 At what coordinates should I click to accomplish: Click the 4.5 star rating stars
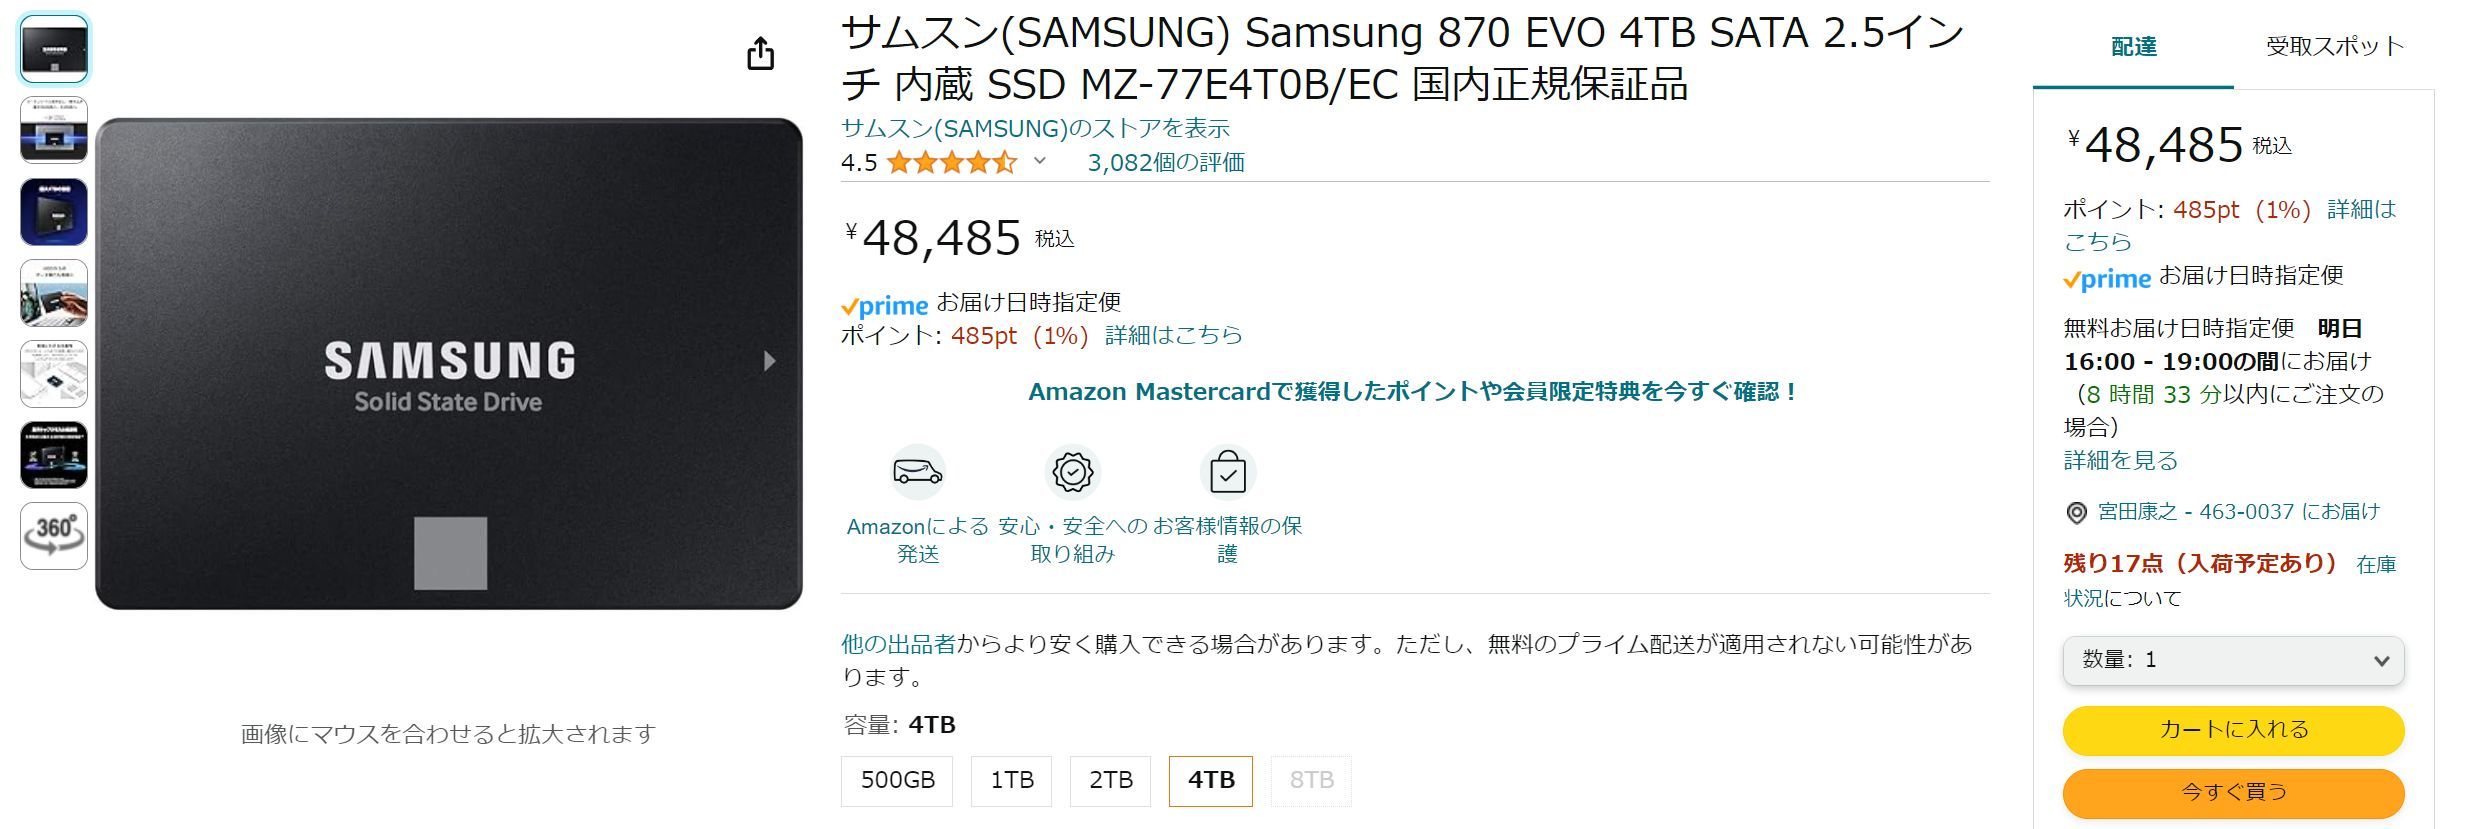point(951,162)
